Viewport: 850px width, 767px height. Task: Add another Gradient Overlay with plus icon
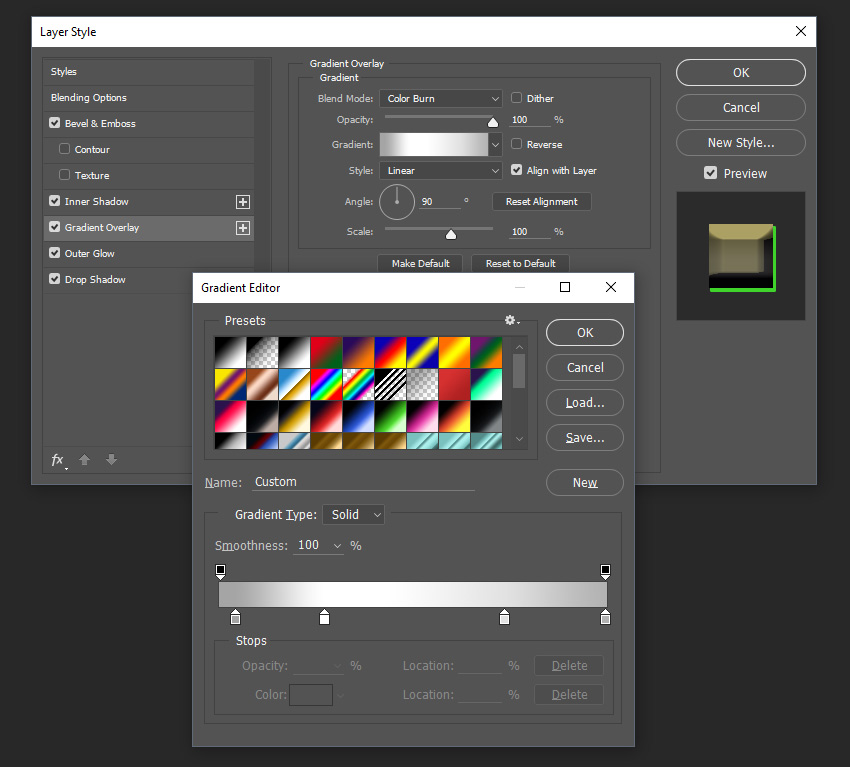pyautogui.click(x=242, y=228)
